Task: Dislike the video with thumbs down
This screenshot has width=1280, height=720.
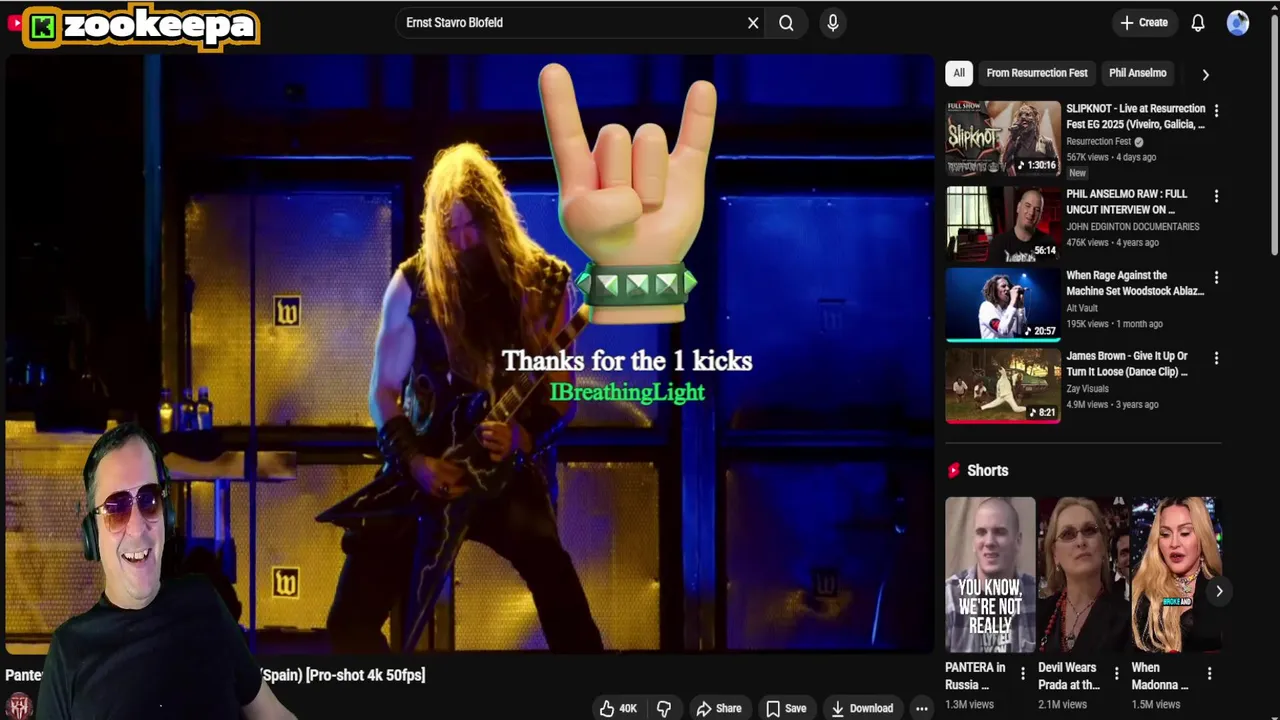Action: (x=664, y=708)
